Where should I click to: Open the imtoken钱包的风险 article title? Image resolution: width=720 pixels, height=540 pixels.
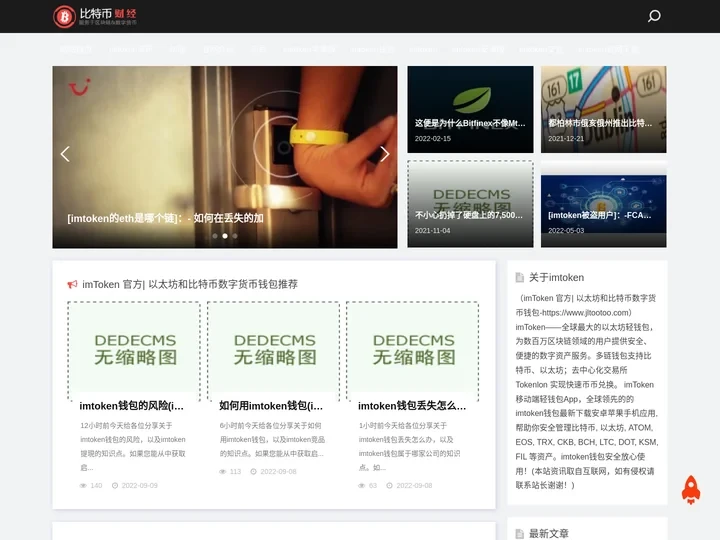coord(131,406)
